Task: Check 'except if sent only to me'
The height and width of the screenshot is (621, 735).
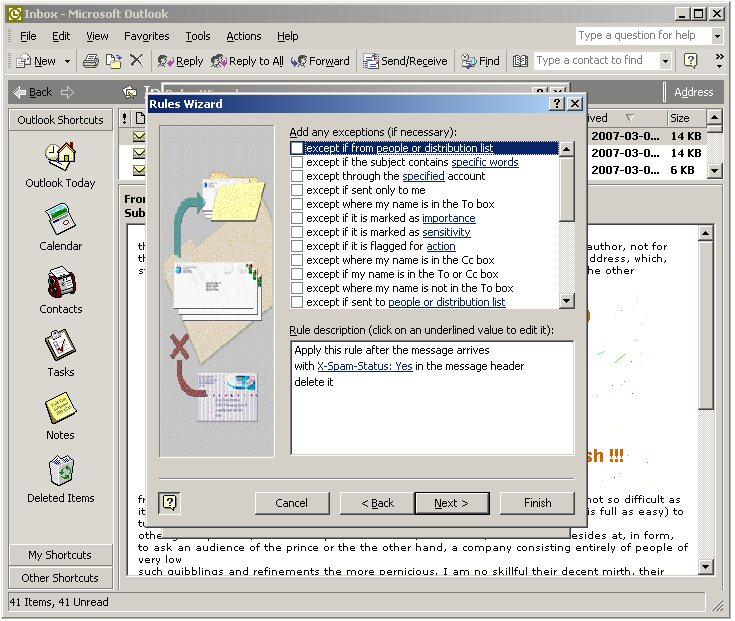Action: (297, 190)
